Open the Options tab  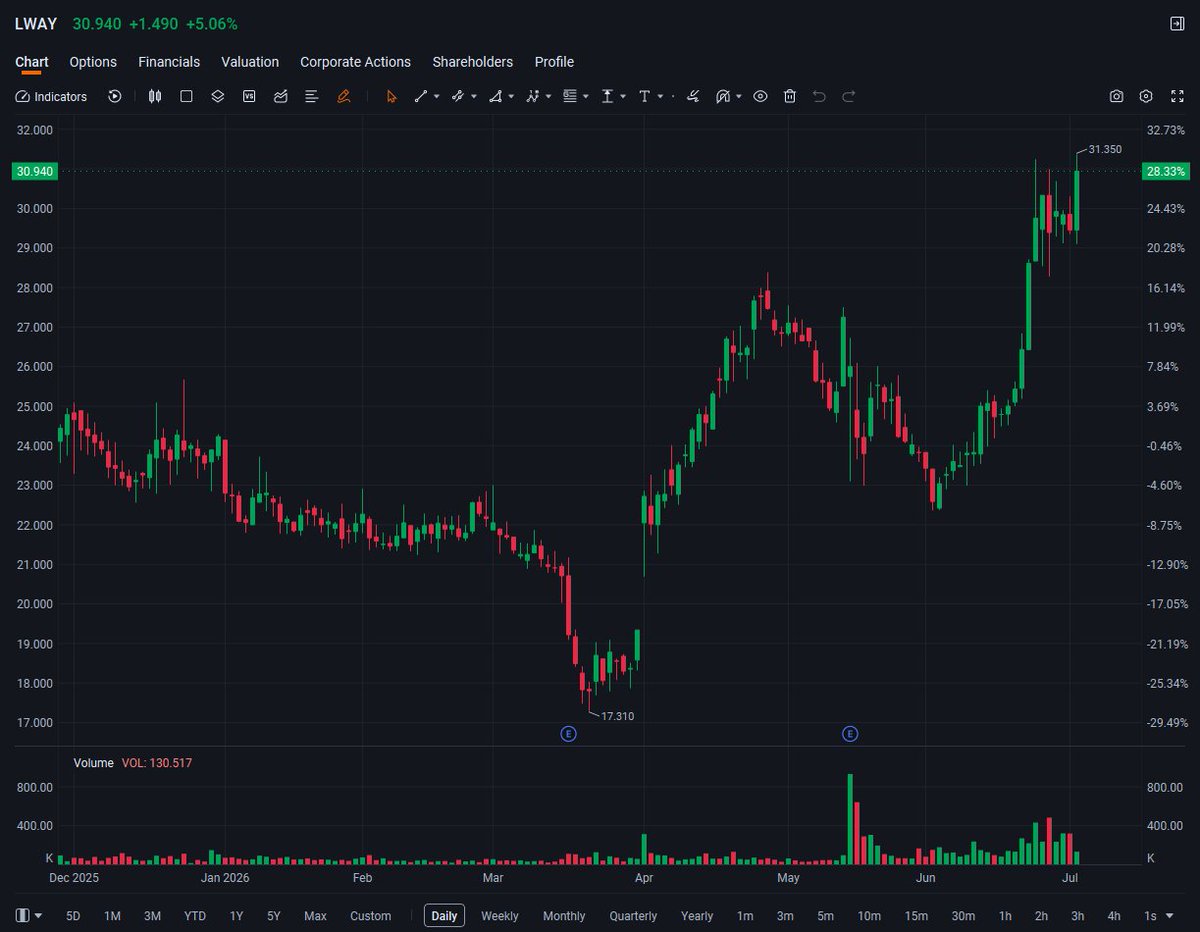93,62
